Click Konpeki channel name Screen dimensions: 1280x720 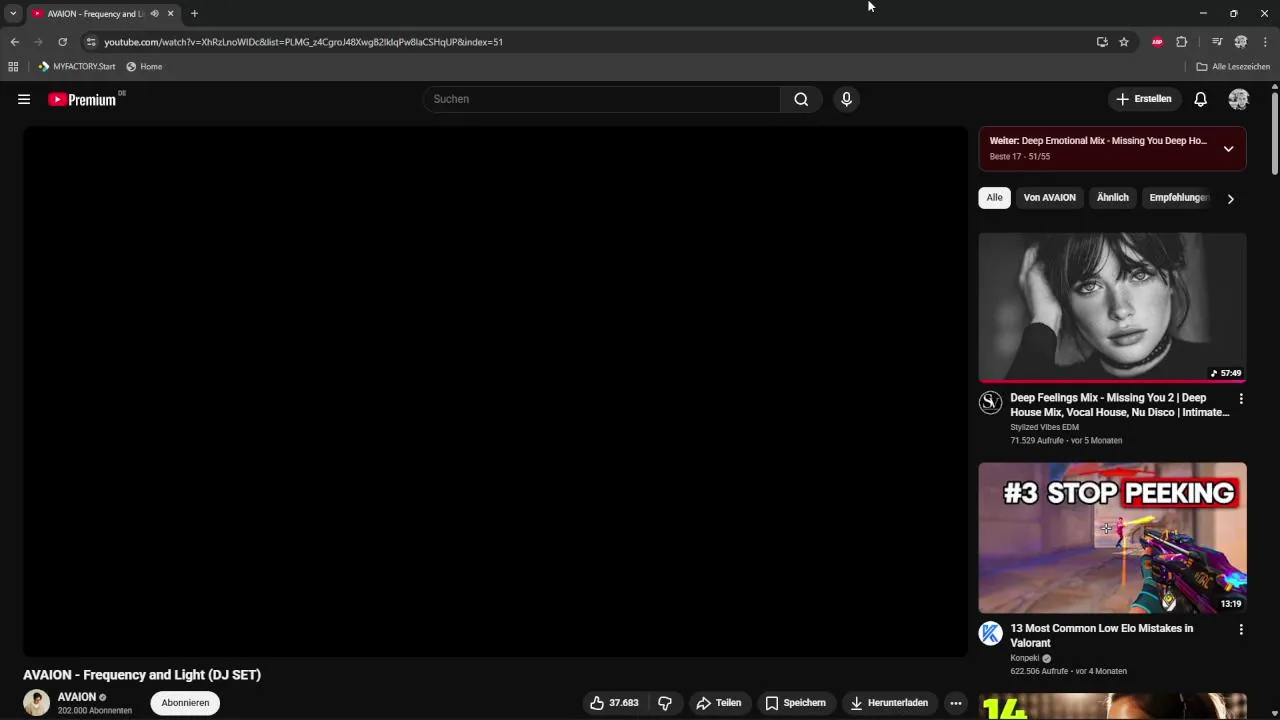(x=1024, y=658)
